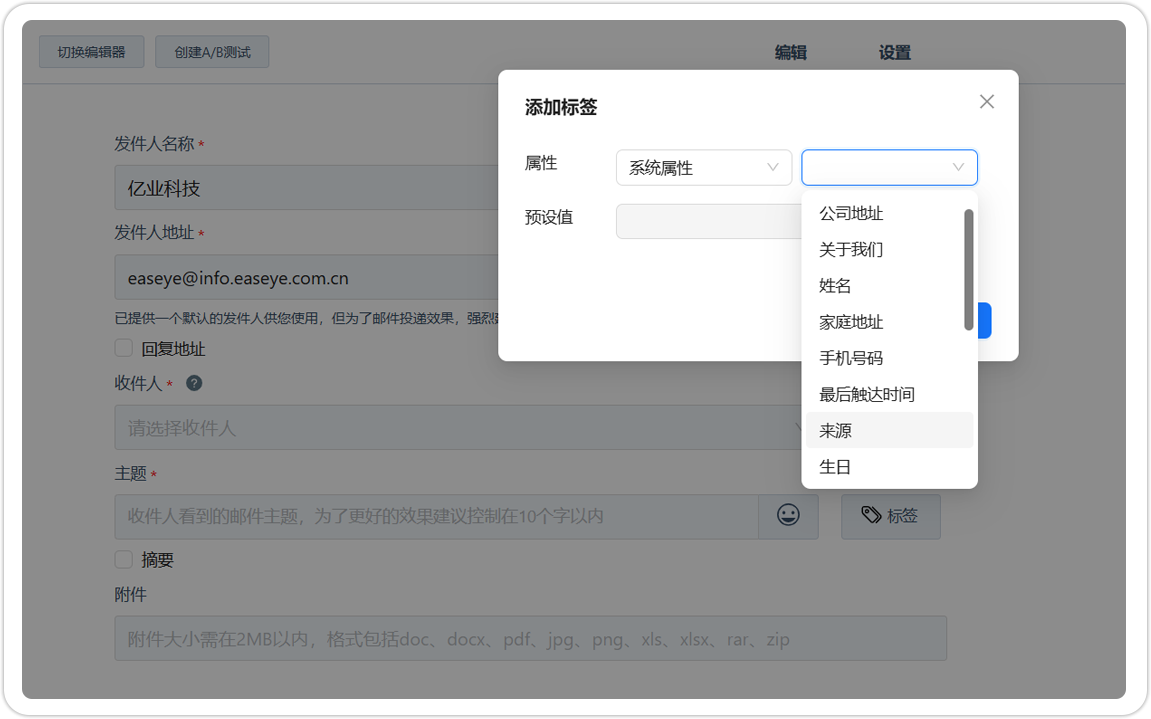Switch to the 编辑 tab

[x=791, y=51]
